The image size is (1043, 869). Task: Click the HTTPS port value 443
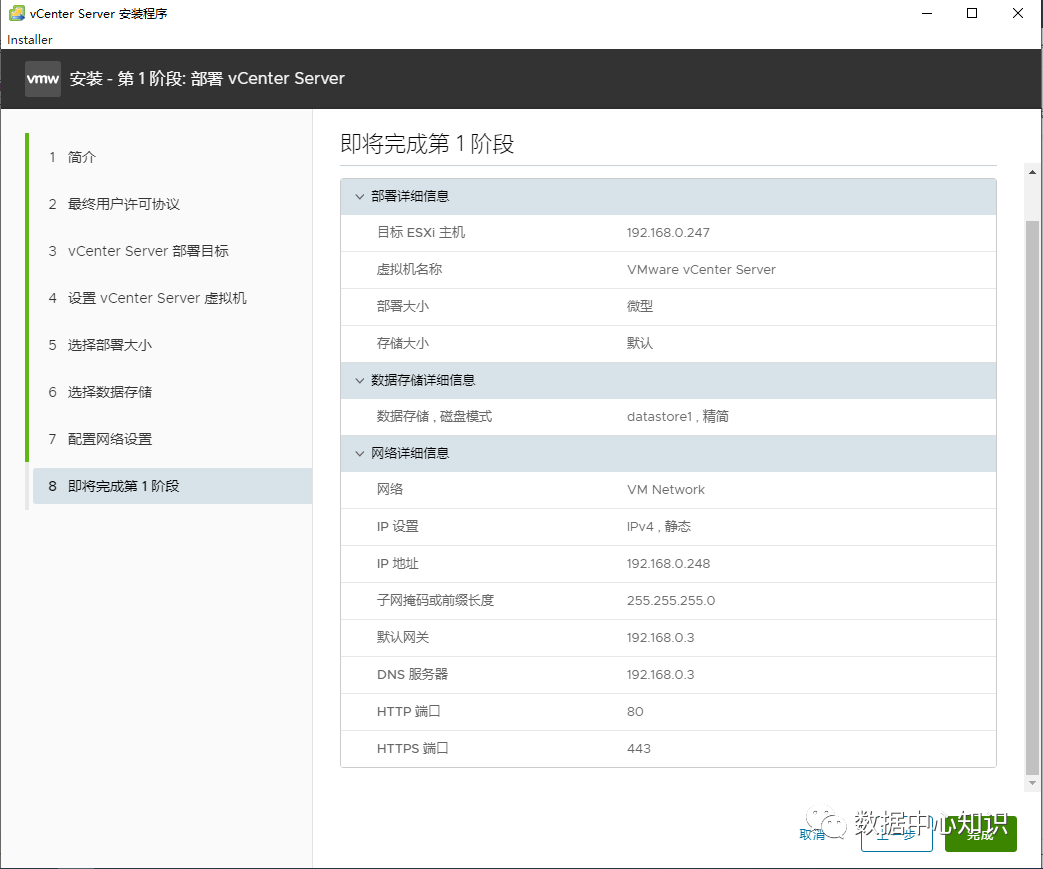pos(639,749)
